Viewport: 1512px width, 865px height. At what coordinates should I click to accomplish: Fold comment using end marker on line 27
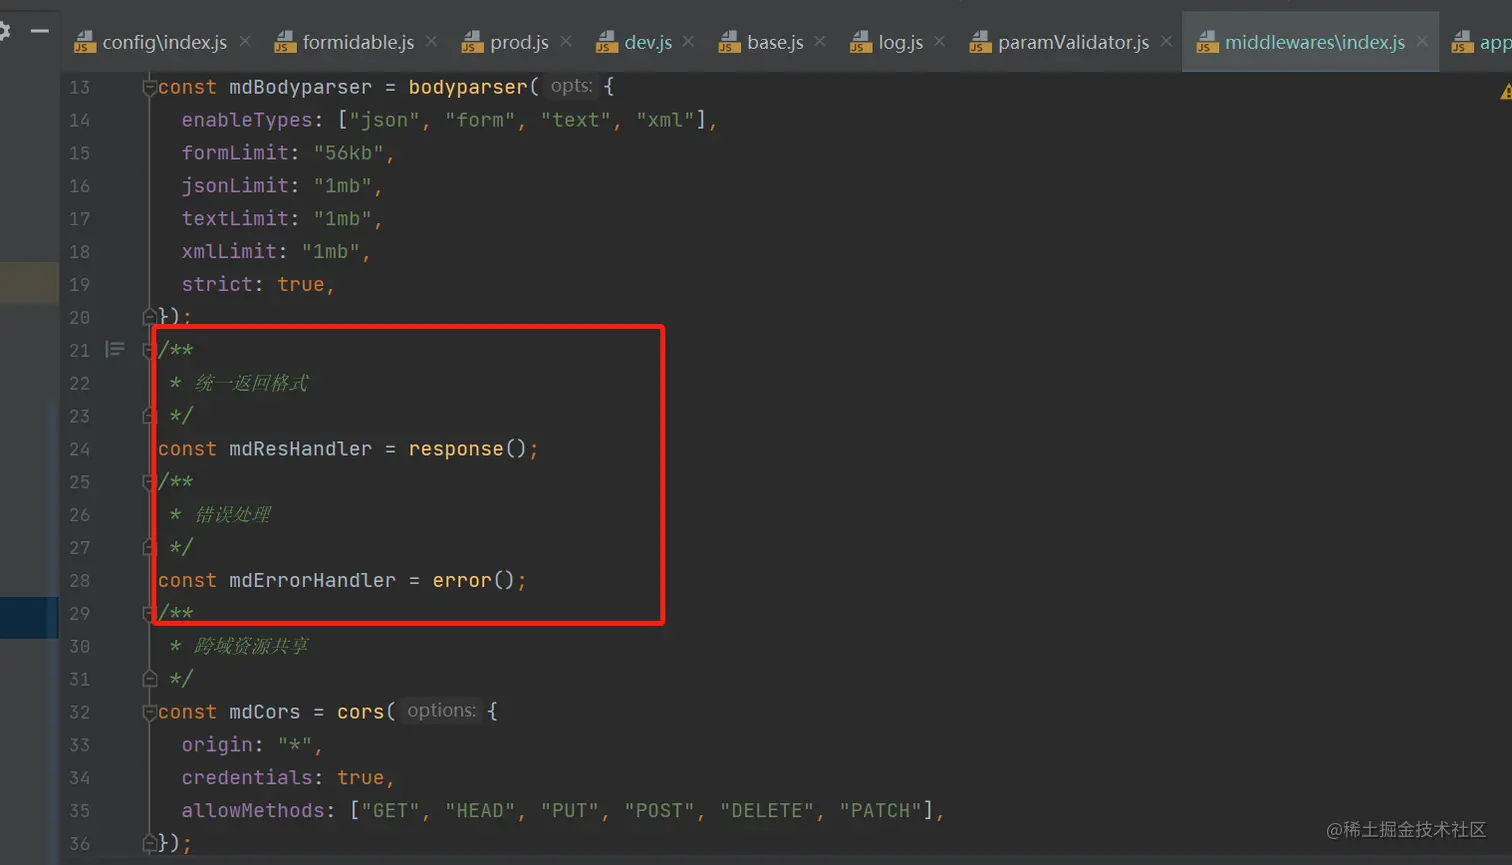click(149, 547)
